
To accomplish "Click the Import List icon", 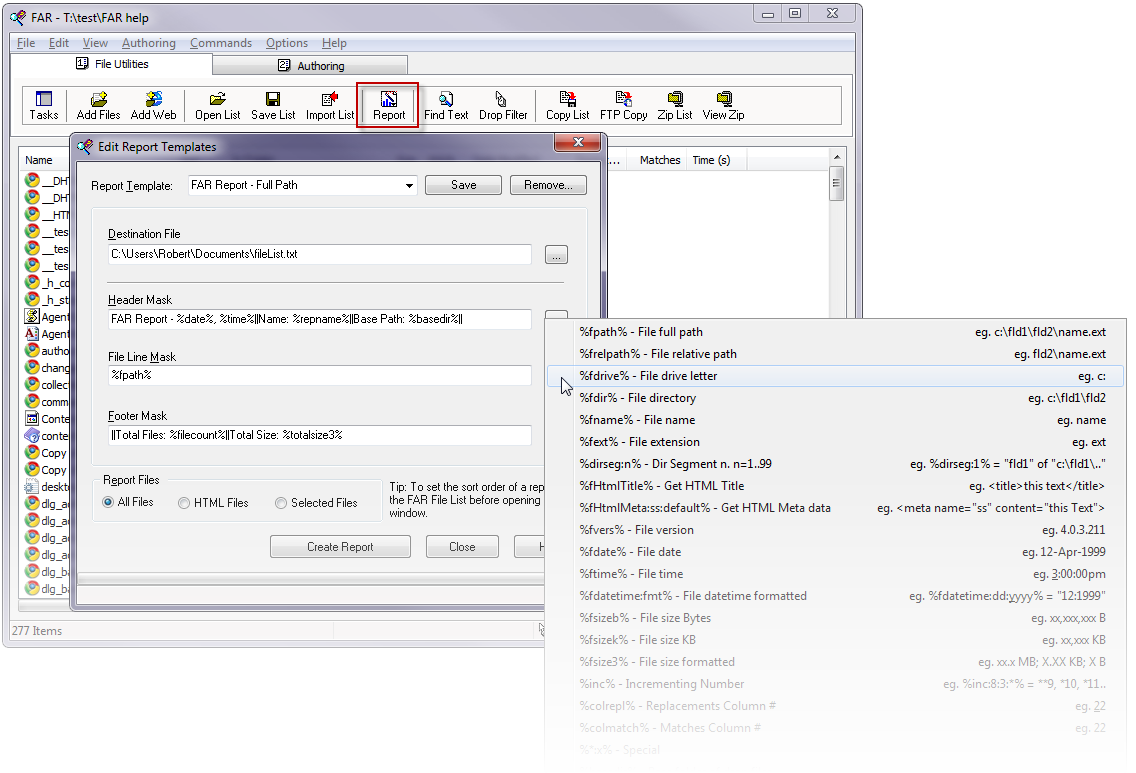I will point(329,105).
